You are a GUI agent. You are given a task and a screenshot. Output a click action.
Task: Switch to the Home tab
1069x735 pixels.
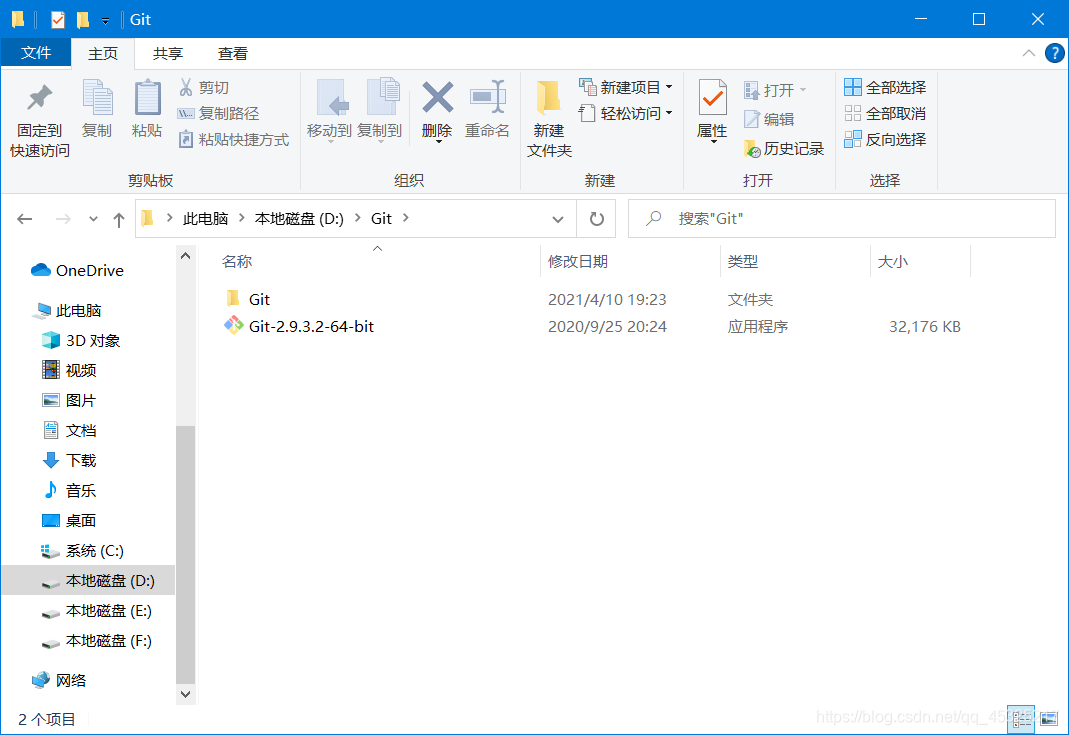click(x=103, y=54)
